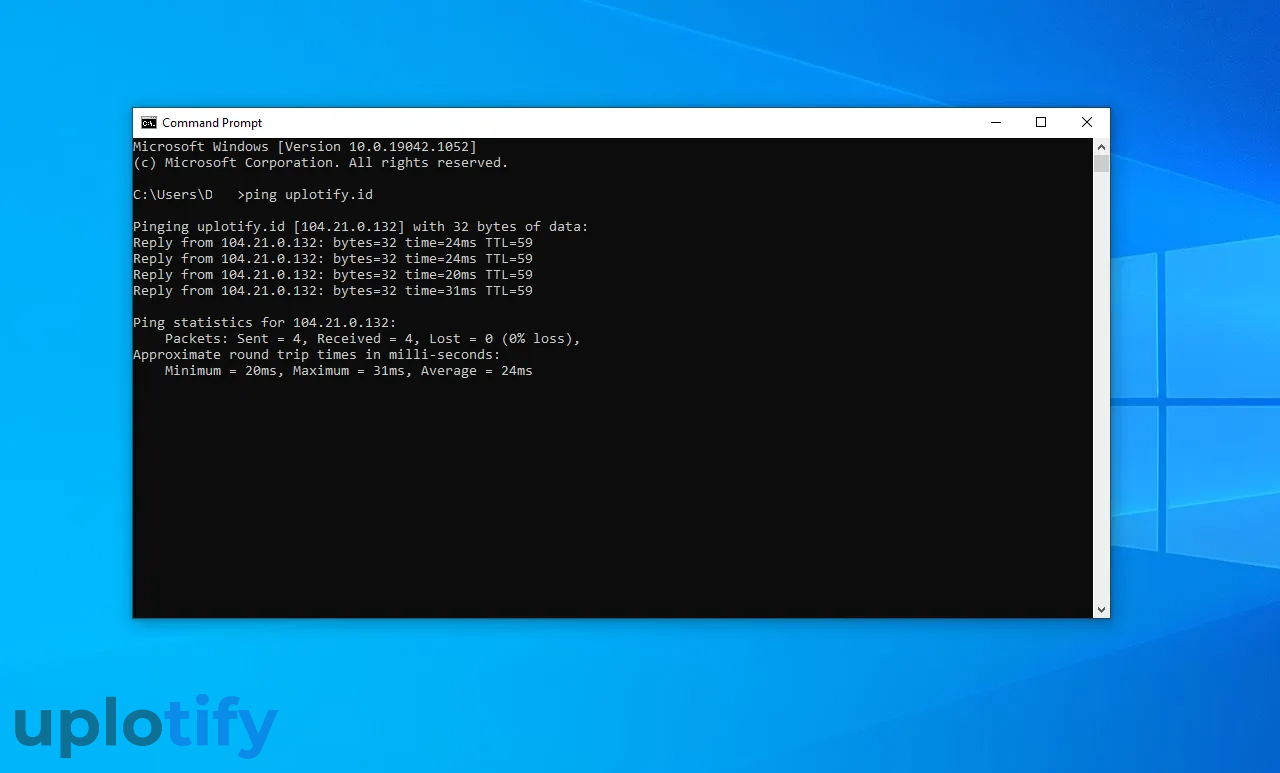Click the Microsoft Corporation copyright line
Viewport: 1280px width, 773px height.
[x=321, y=163]
